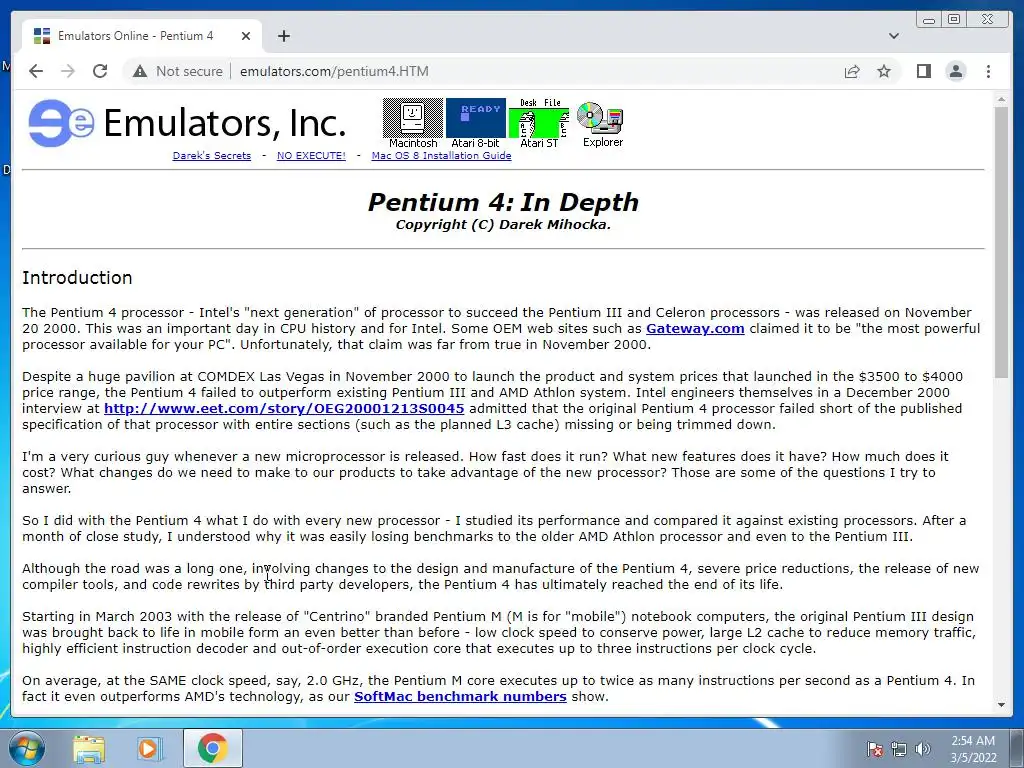Image resolution: width=1024 pixels, height=768 pixels.
Task: Click the scrollbar down arrow
Action: coord(1001,705)
